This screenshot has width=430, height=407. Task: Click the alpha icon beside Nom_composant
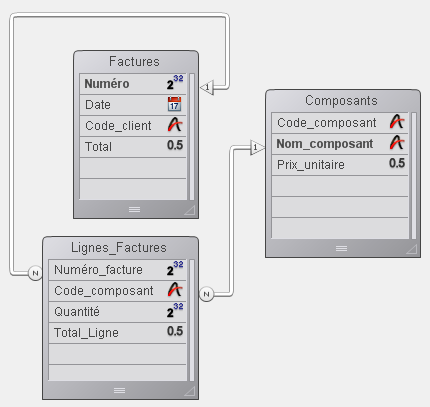[x=397, y=143]
